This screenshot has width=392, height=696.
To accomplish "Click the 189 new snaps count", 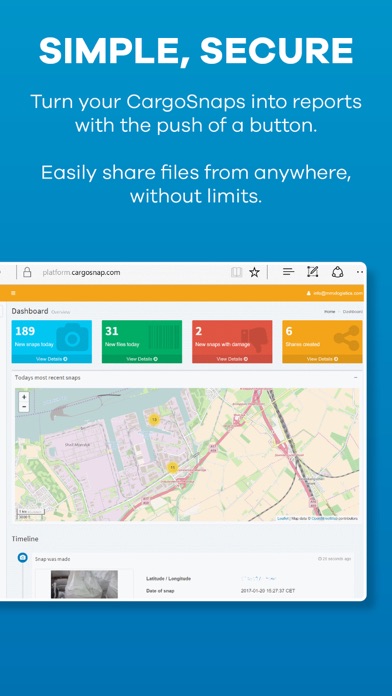I will click(25, 331).
